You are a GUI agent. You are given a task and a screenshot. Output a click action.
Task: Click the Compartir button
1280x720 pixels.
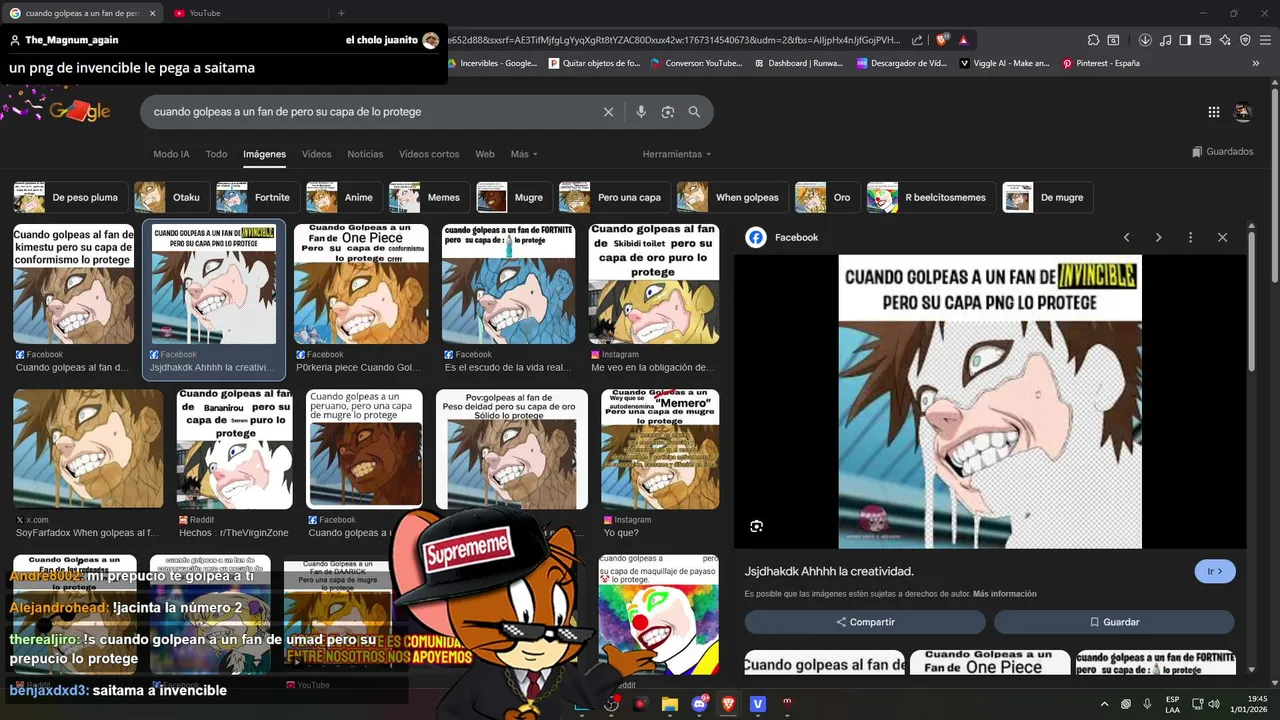pos(865,622)
